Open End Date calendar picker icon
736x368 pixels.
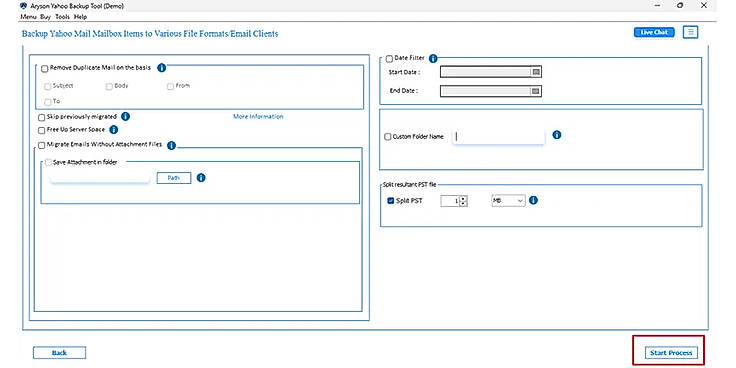tap(536, 91)
